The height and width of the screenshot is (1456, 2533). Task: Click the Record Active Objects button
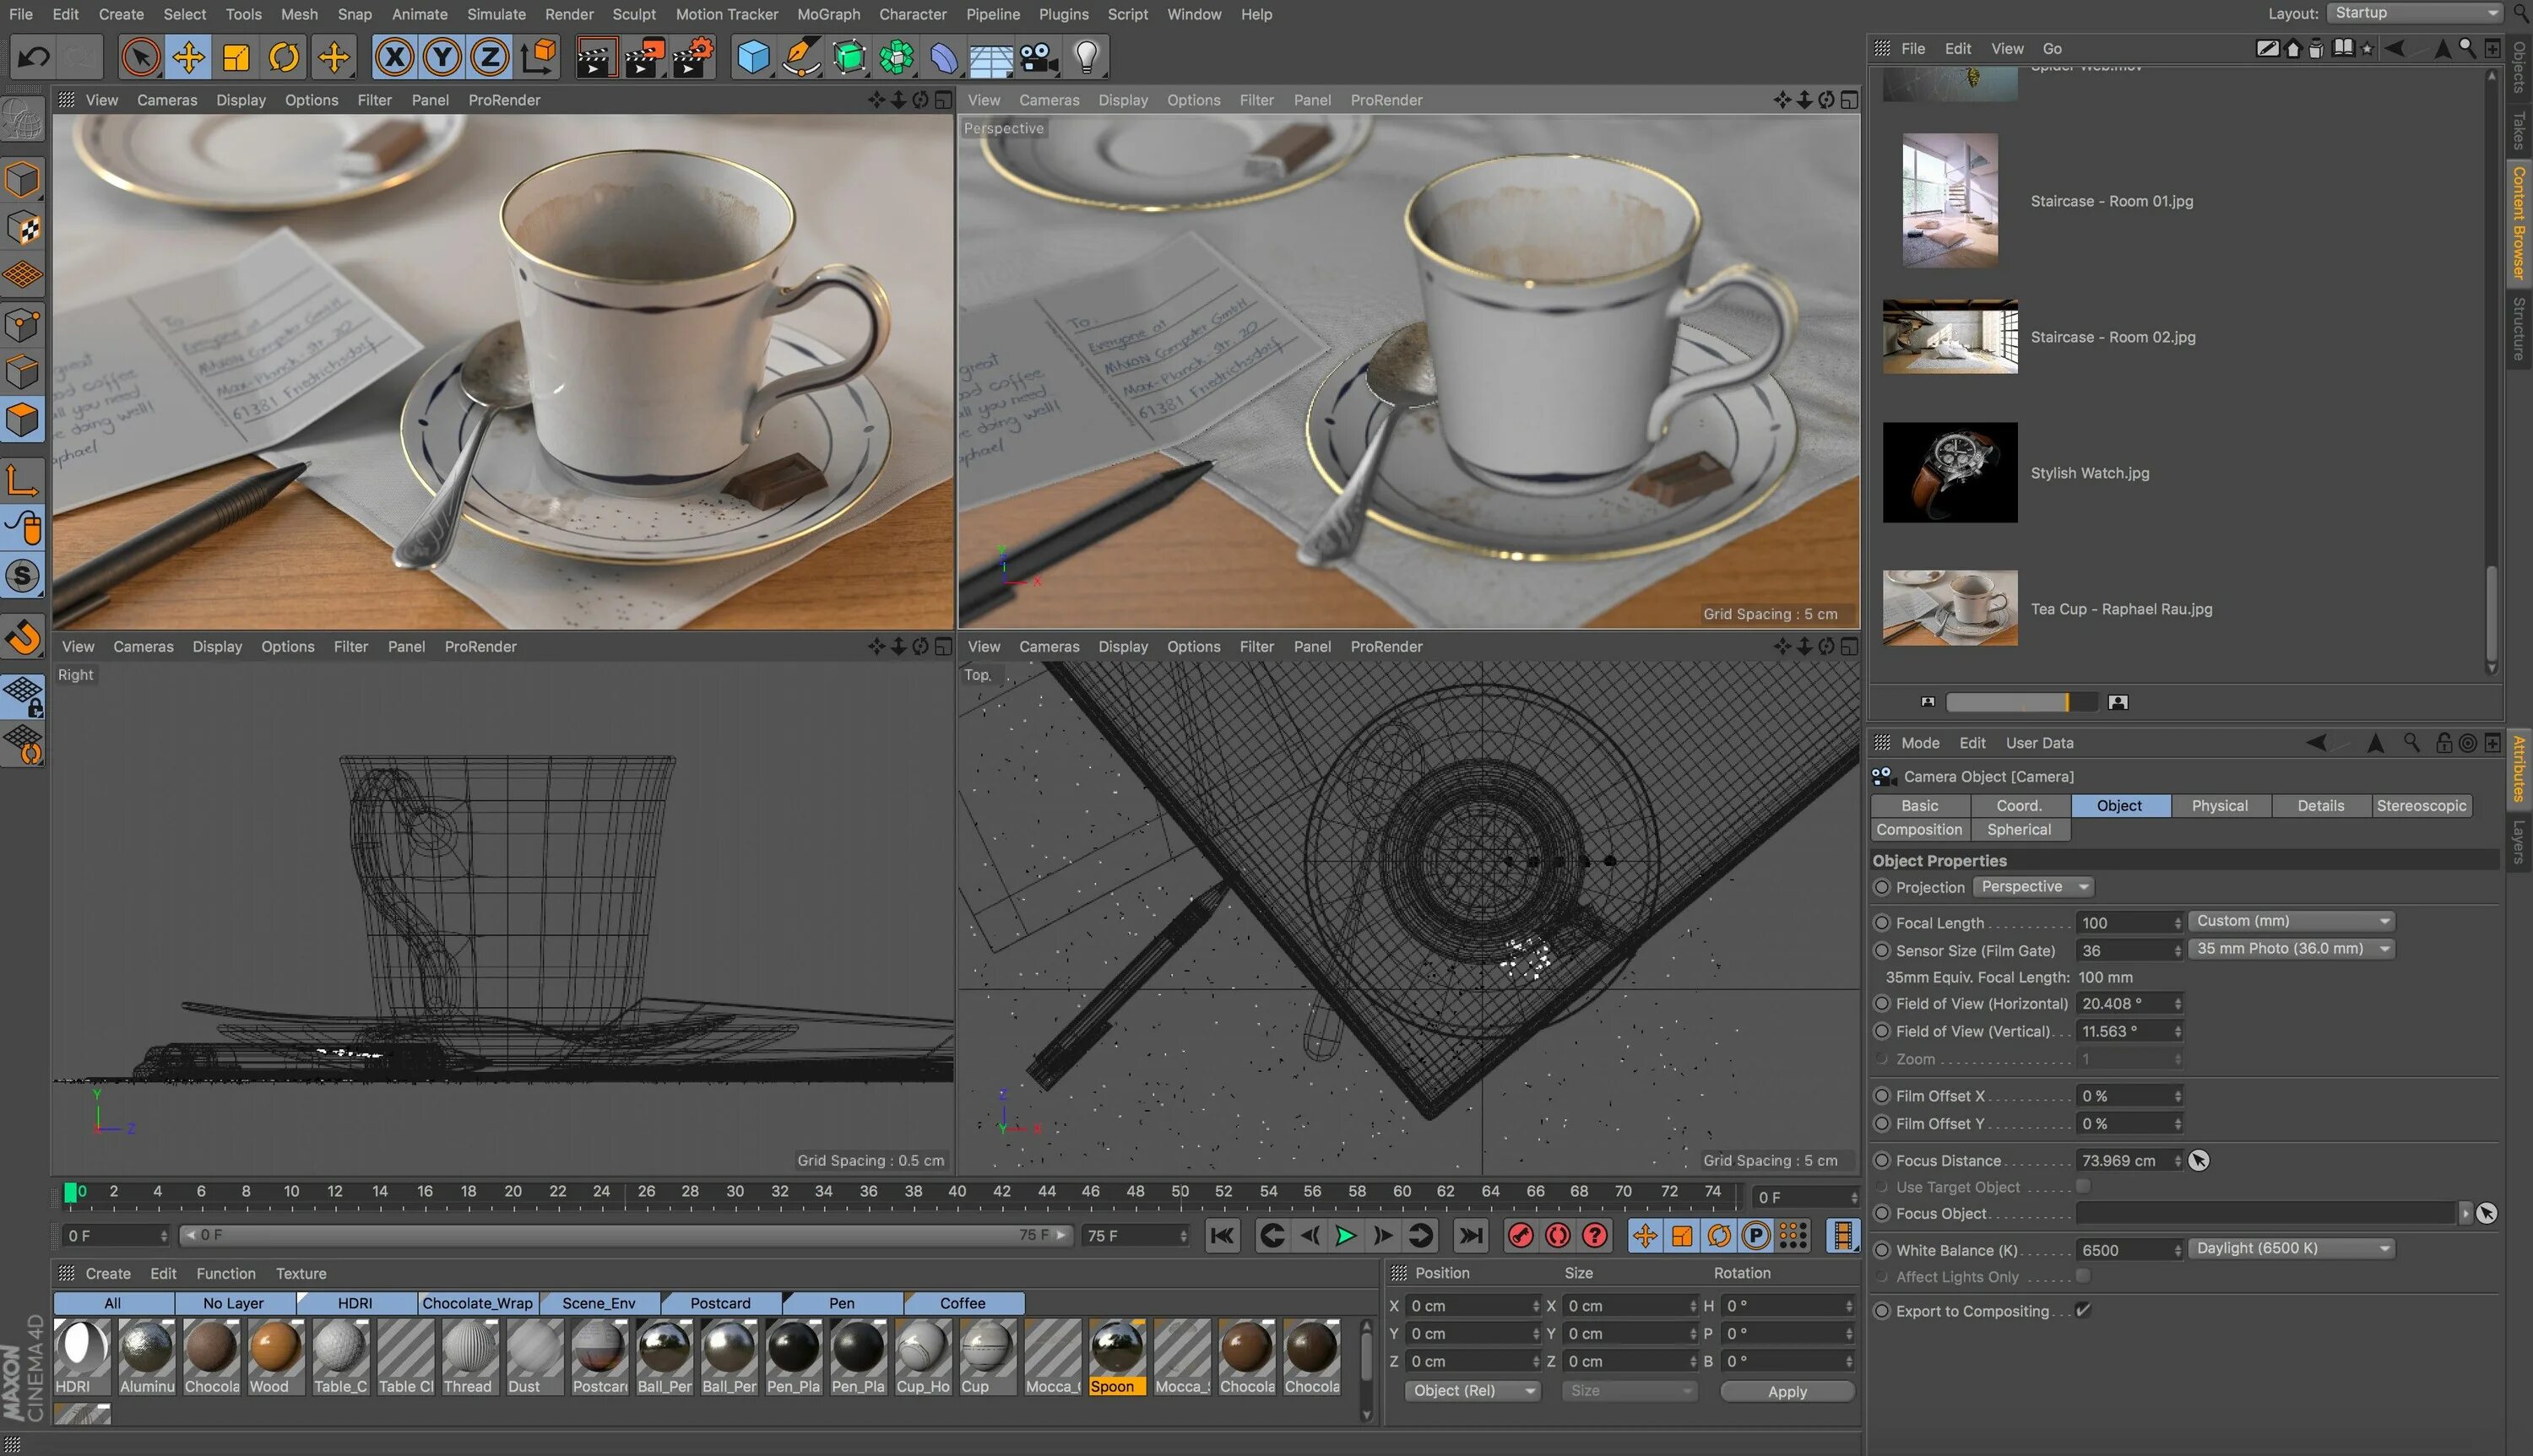pos(1520,1236)
